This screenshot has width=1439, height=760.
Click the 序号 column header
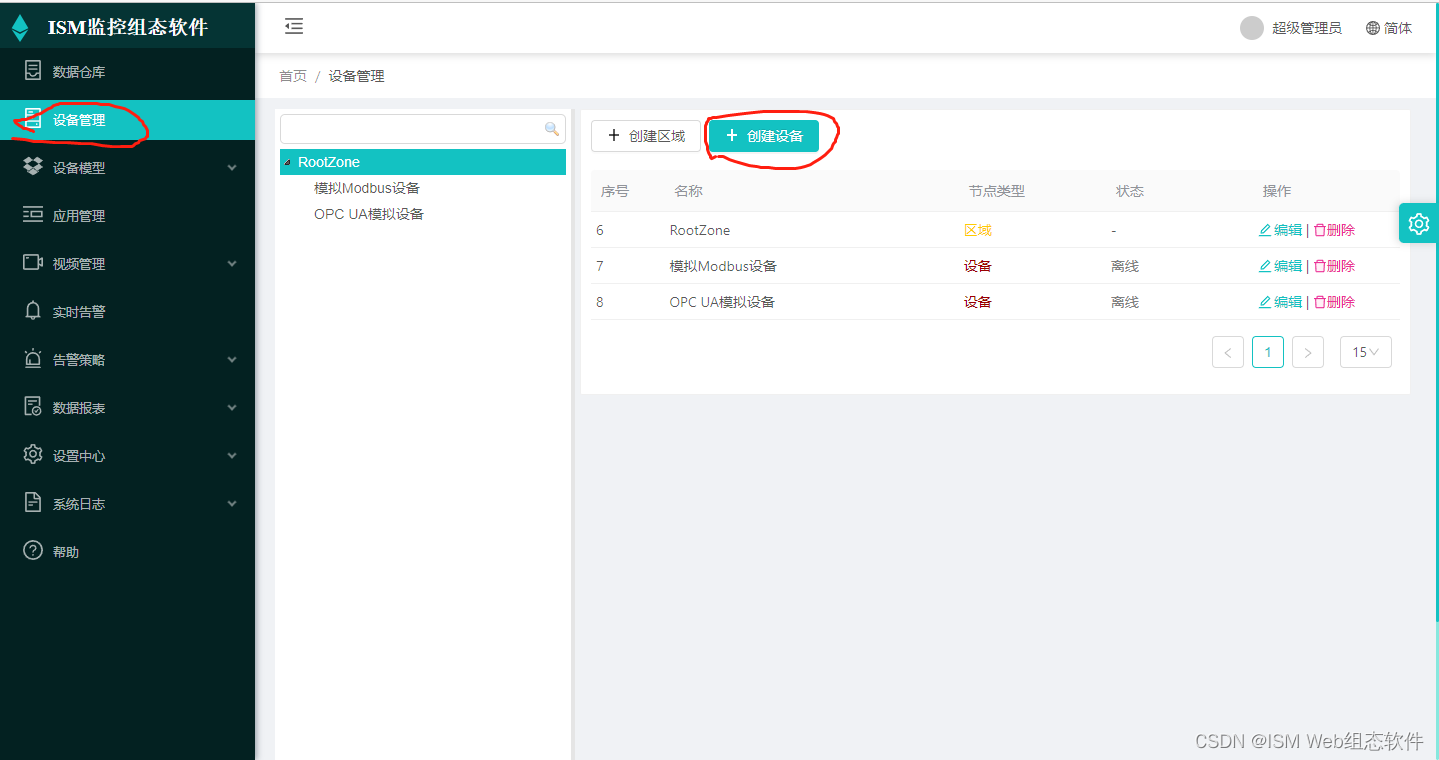(614, 191)
